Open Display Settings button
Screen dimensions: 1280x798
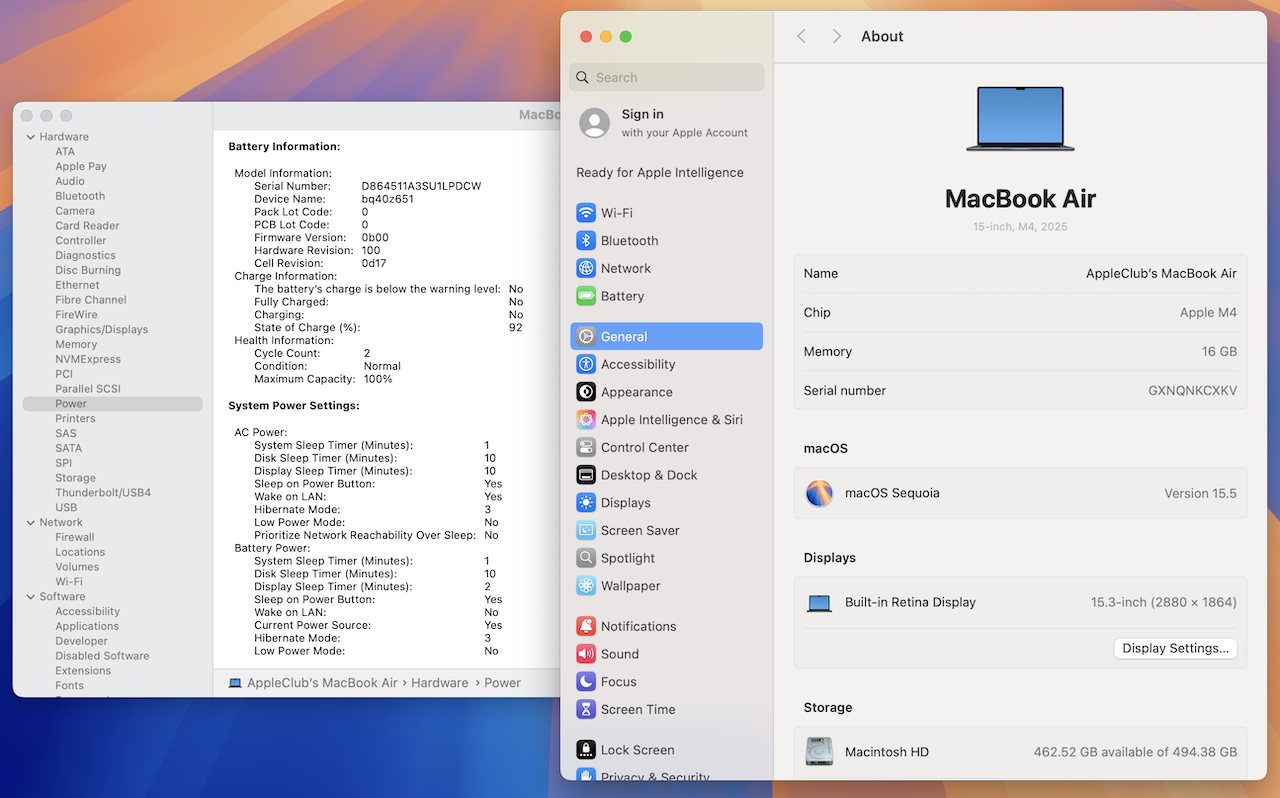[x=1175, y=648]
